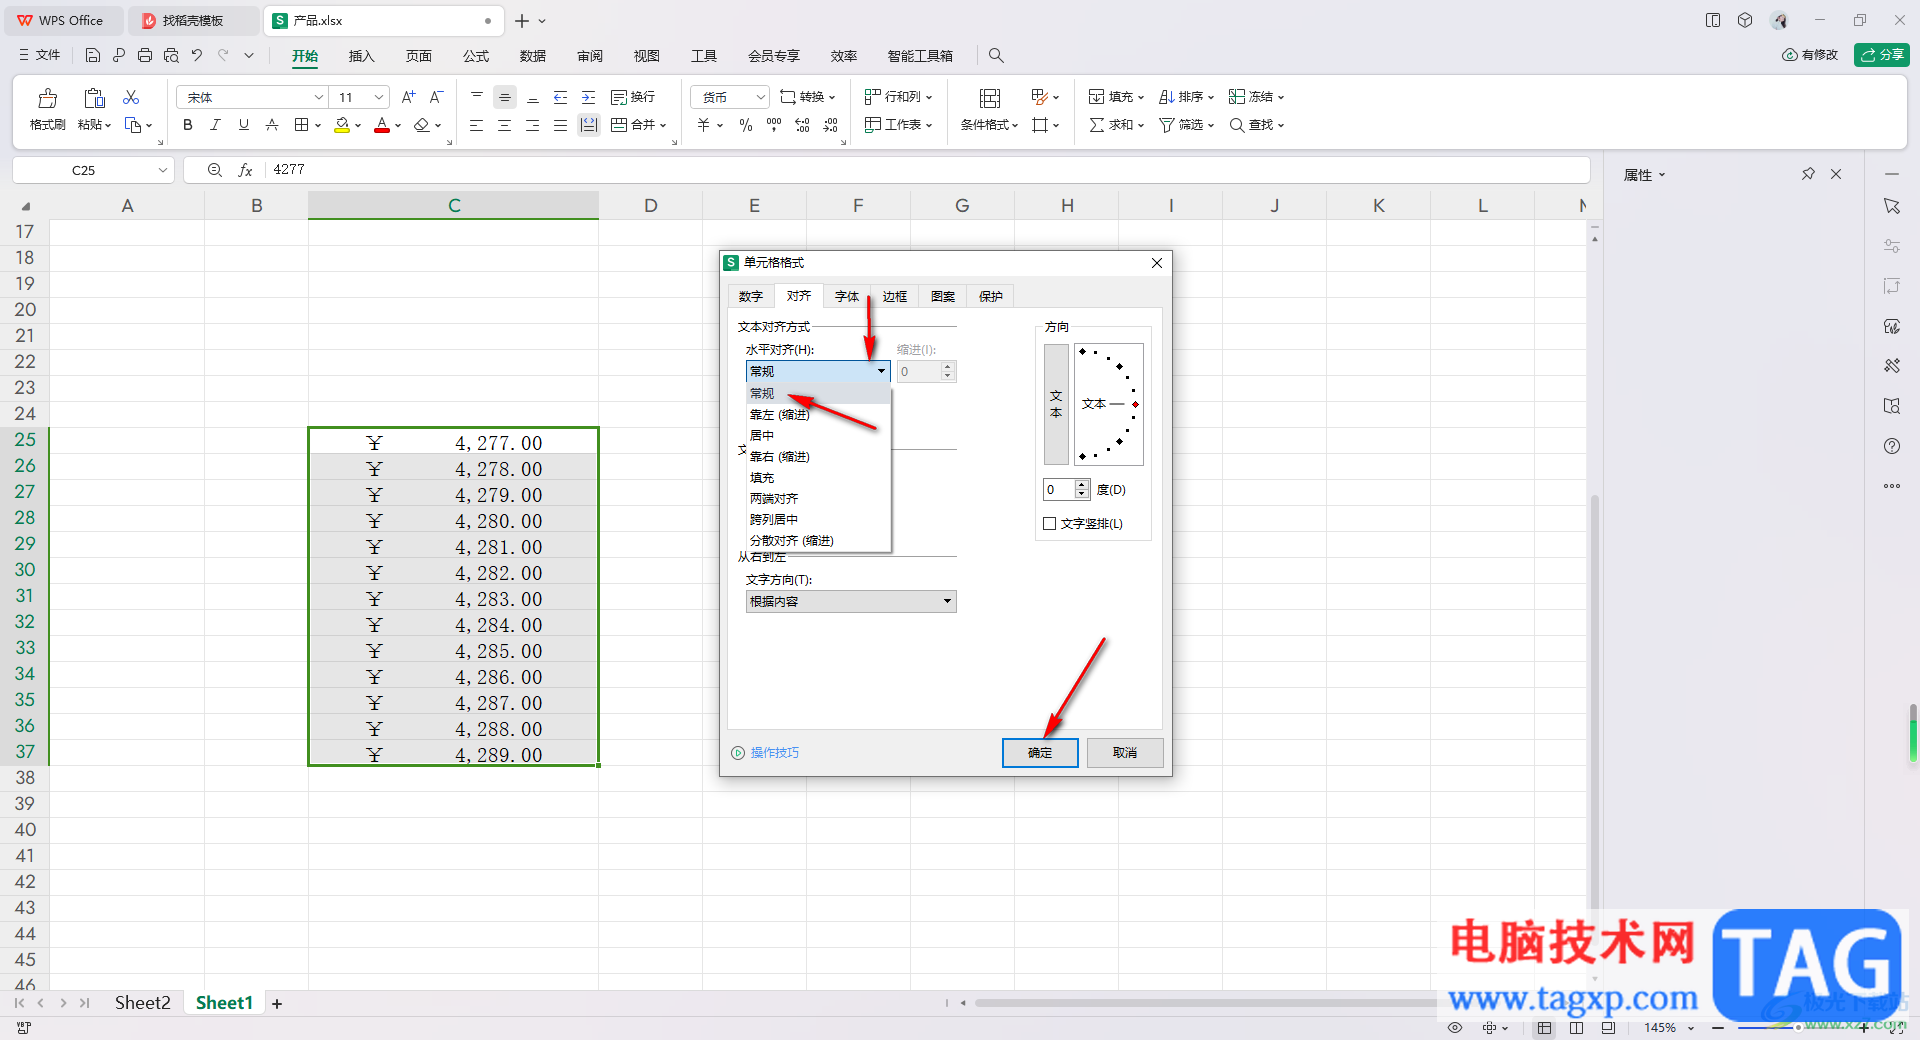Viewport: 1920px width, 1040px height.
Task: Click the decrease font size icon
Action: click(436, 97)
